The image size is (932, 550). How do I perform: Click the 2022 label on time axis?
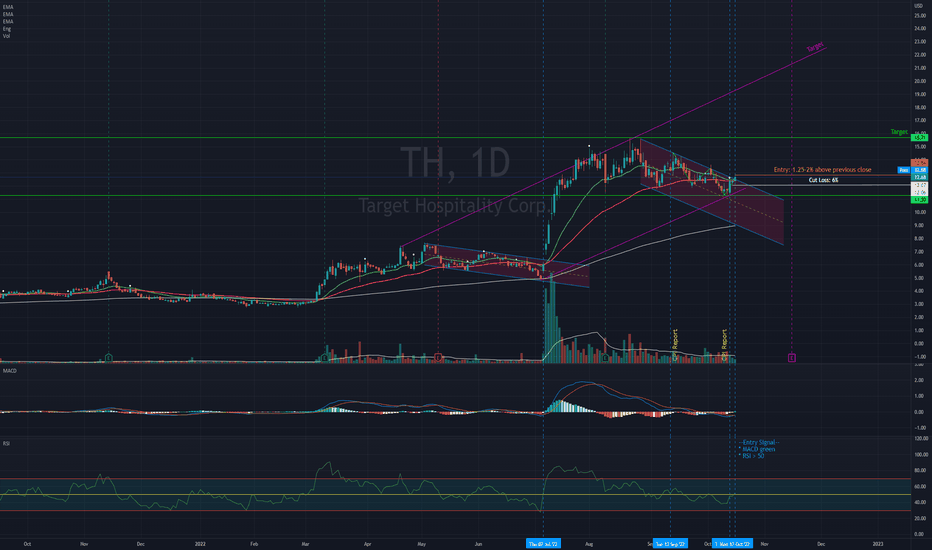200,543
